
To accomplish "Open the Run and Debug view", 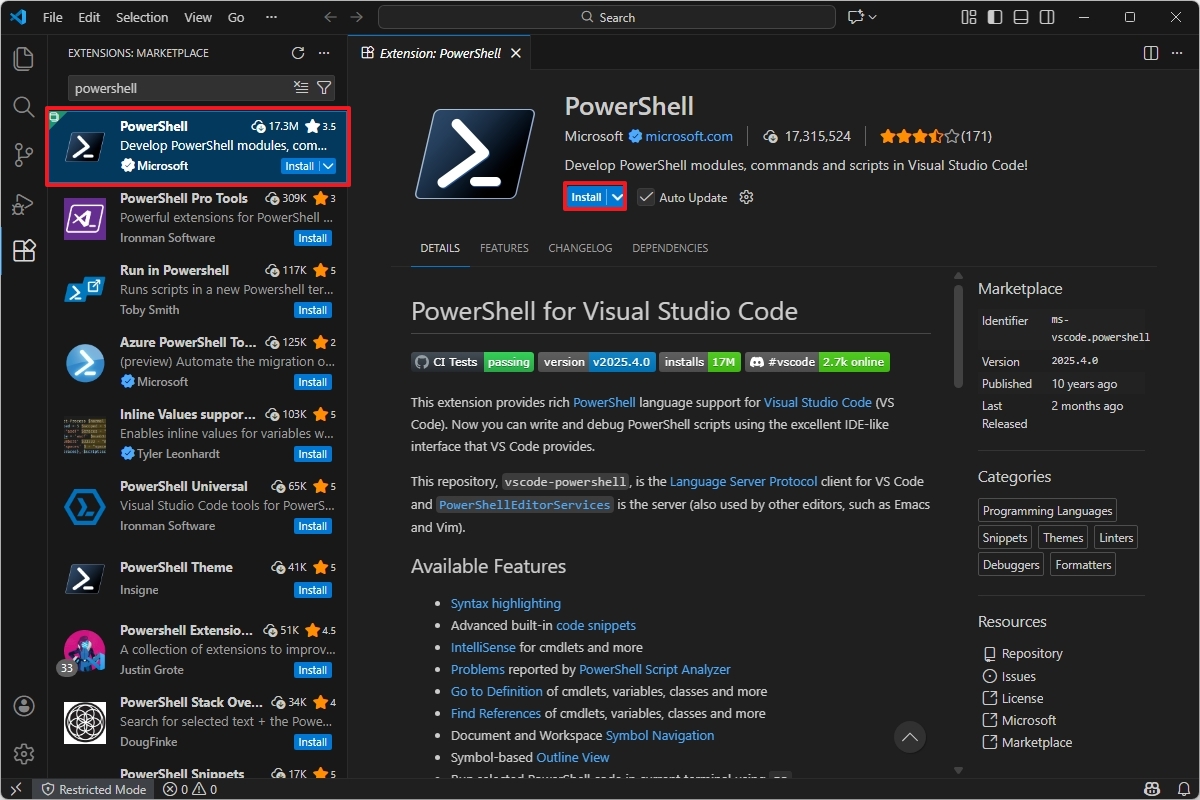I will click(x=24, y=203).
